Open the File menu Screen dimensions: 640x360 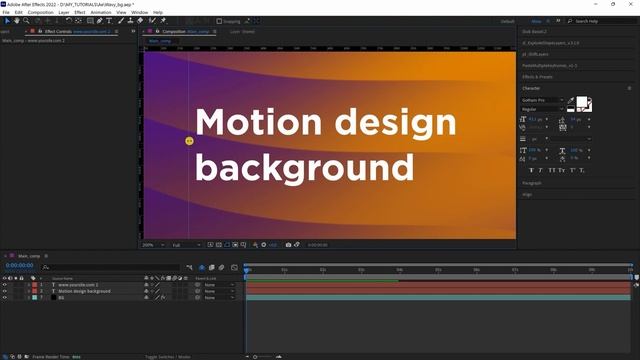[6, 13]
